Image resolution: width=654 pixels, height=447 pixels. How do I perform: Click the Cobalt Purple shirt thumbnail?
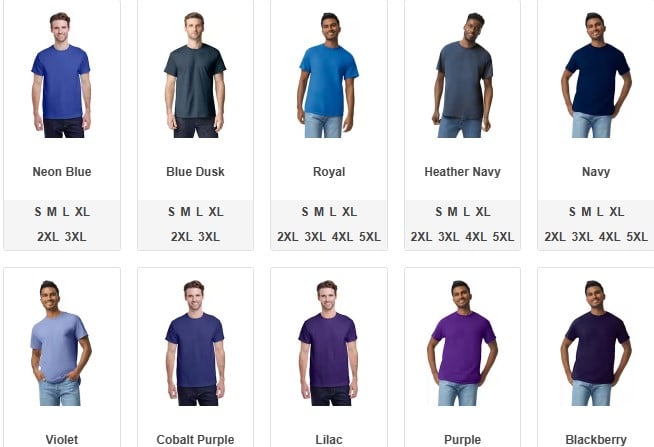[x=195, y=343]
